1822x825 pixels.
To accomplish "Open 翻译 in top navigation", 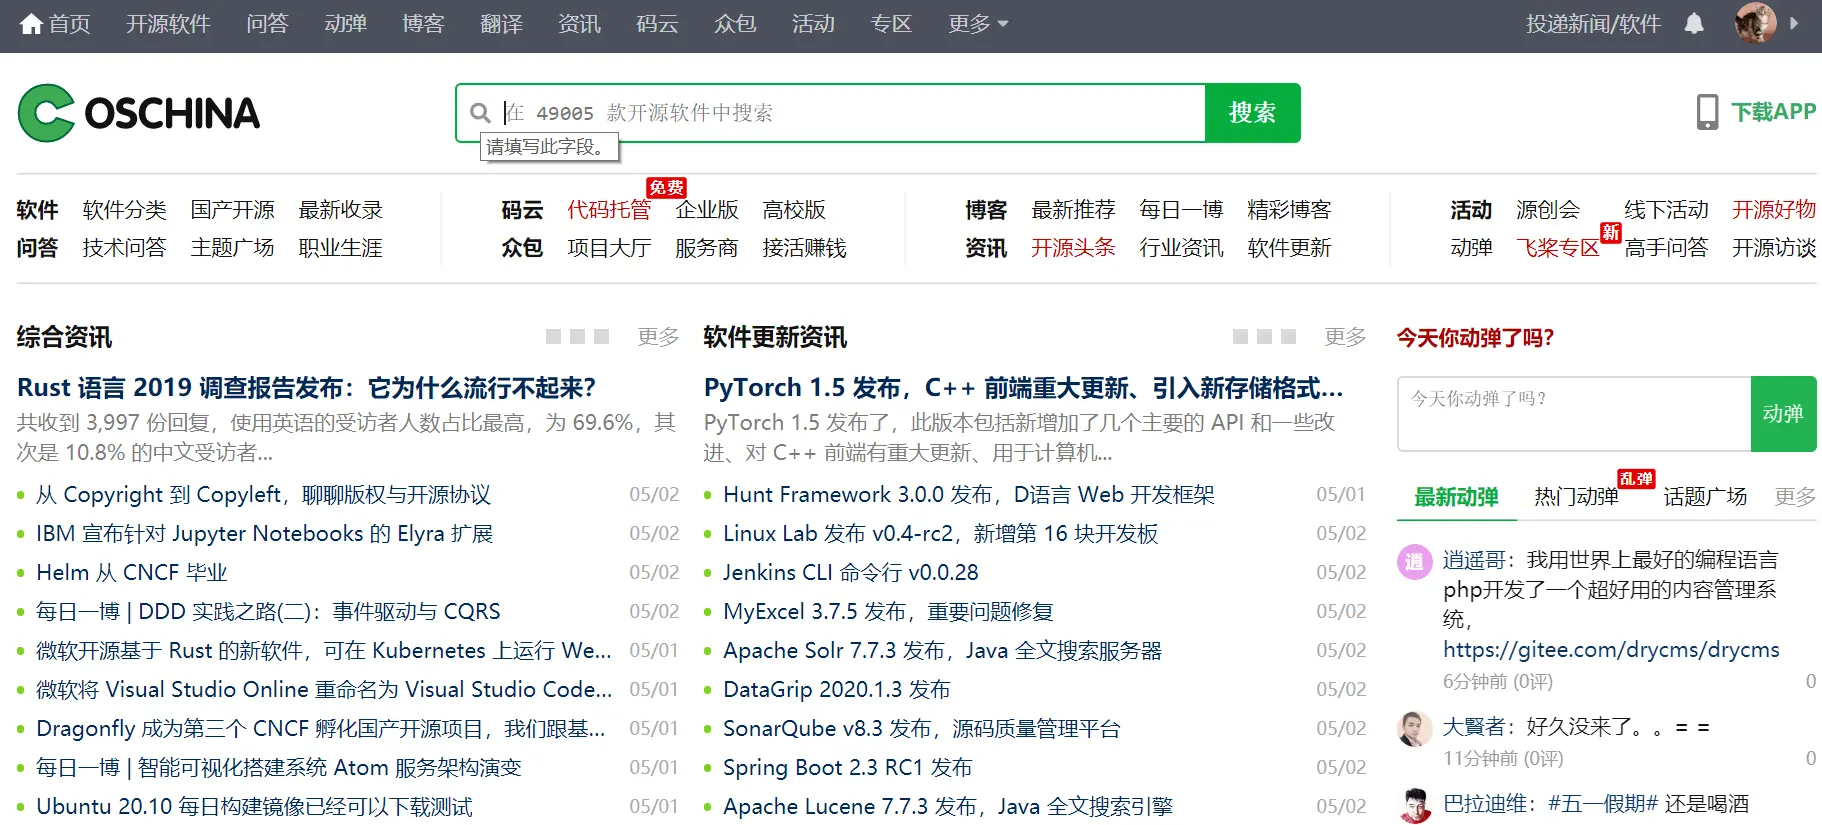I will (x=501, y=24).
